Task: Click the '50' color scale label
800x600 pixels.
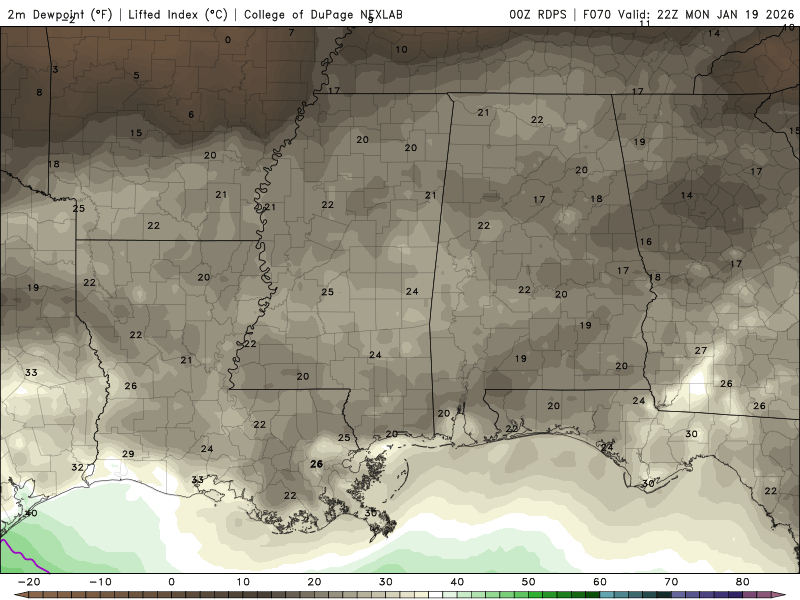Action: (x=529, y=582)
